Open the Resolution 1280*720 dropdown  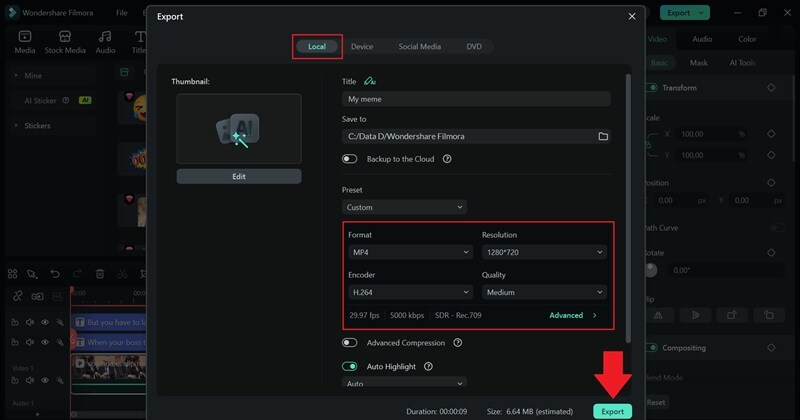click(x=544, y=252)
